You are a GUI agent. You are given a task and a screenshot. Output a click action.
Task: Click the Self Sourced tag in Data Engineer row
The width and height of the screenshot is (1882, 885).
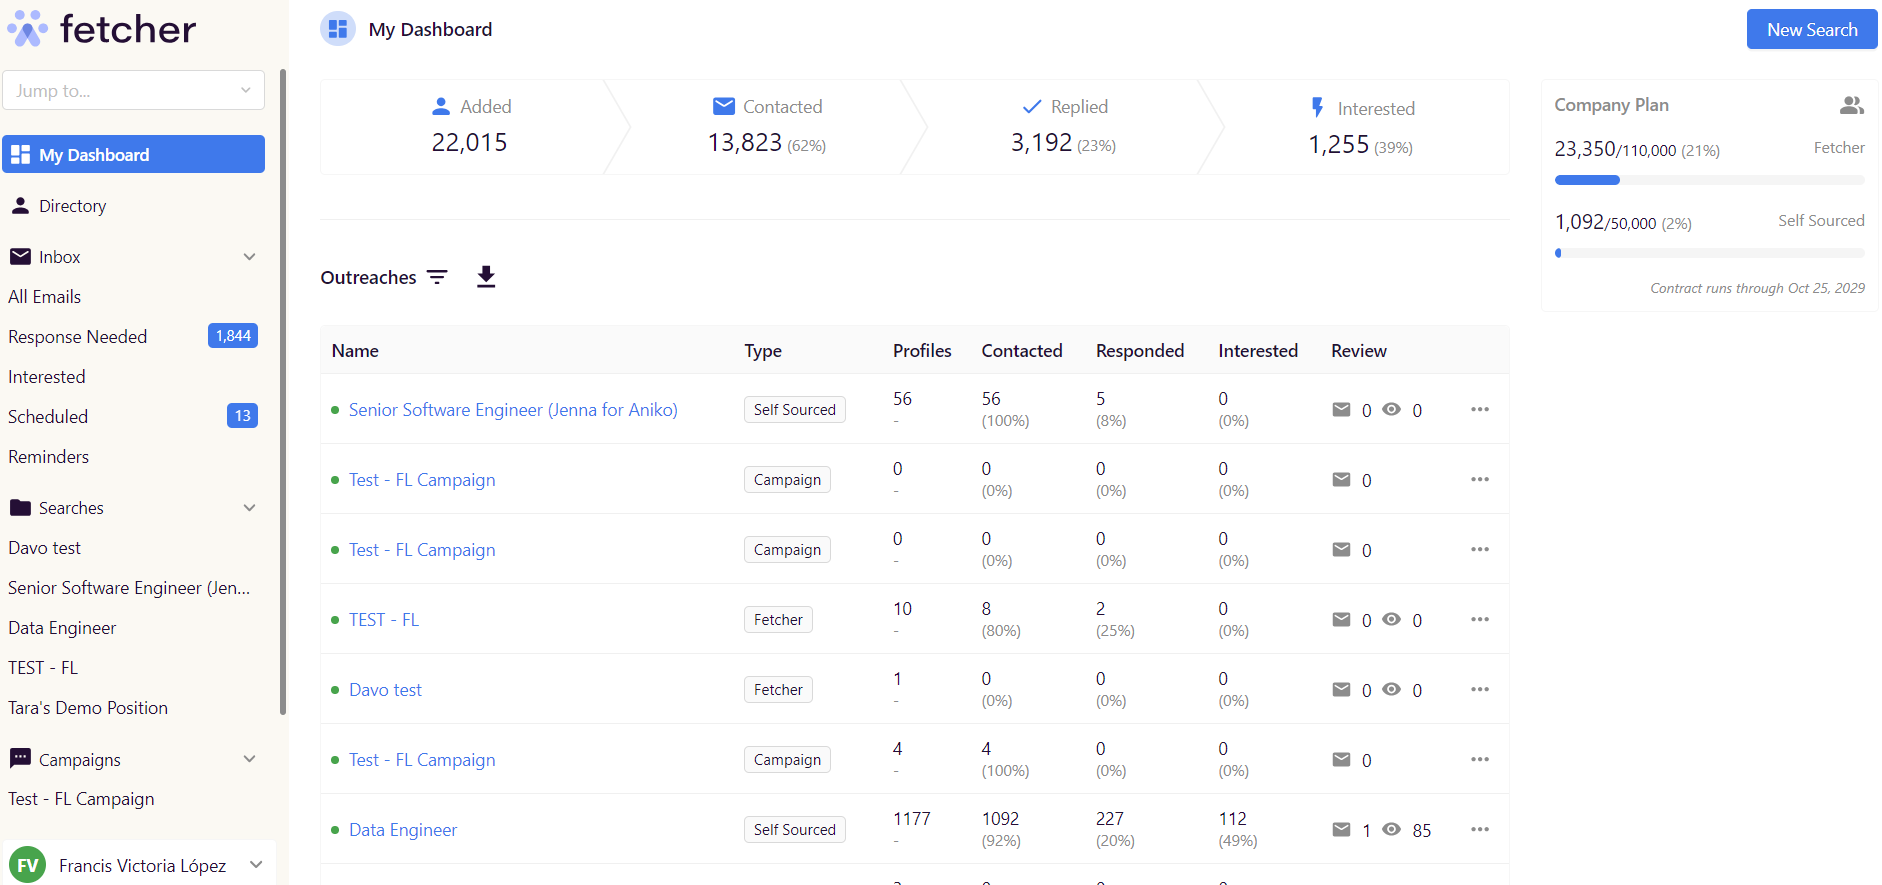point(795,829)
